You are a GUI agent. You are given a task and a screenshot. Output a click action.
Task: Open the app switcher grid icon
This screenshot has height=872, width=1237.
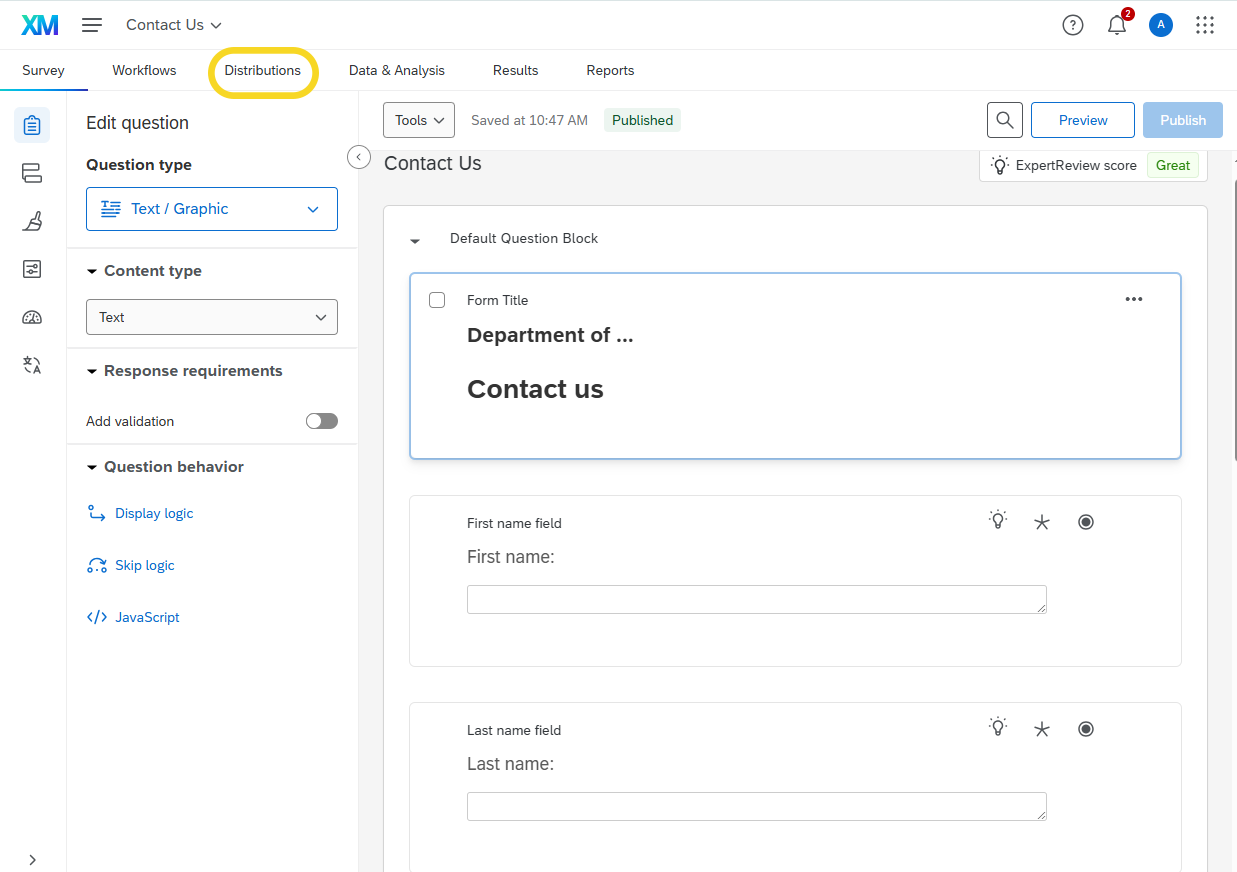coord(1205,25)
